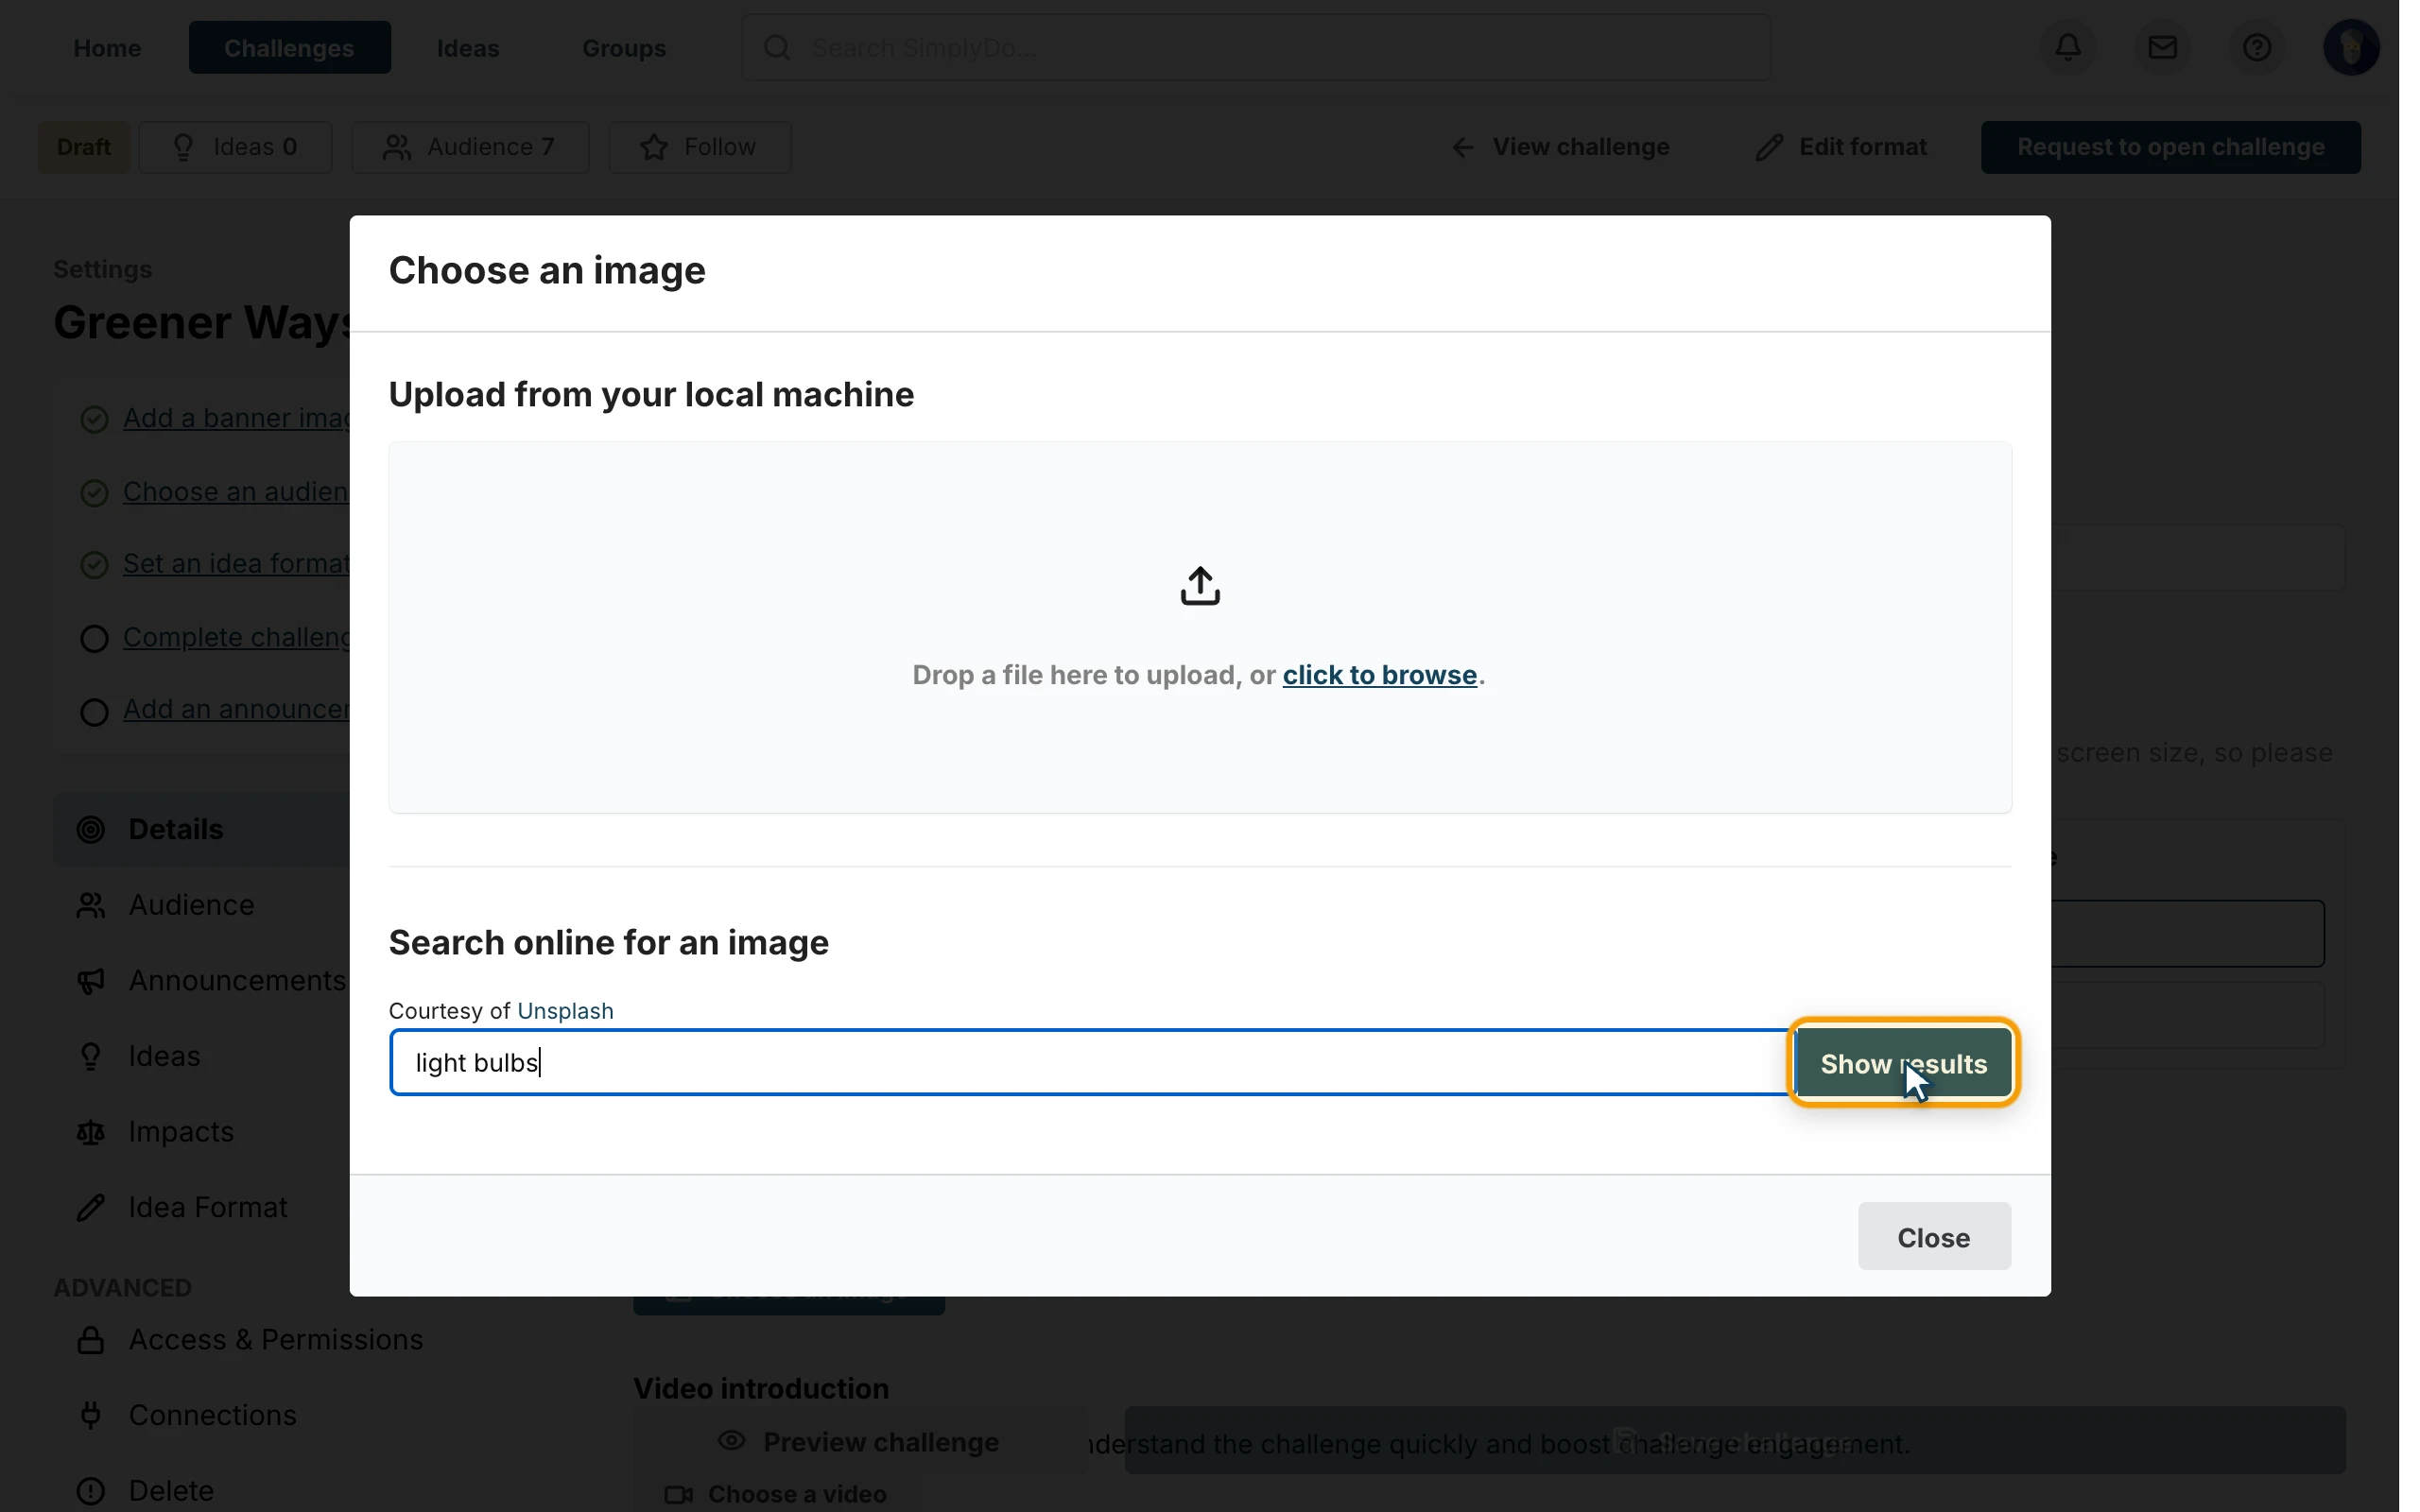Click the Idea Format pencil icon
This screenshot has width=2420, height=1512.
[x=91, y=1208]
